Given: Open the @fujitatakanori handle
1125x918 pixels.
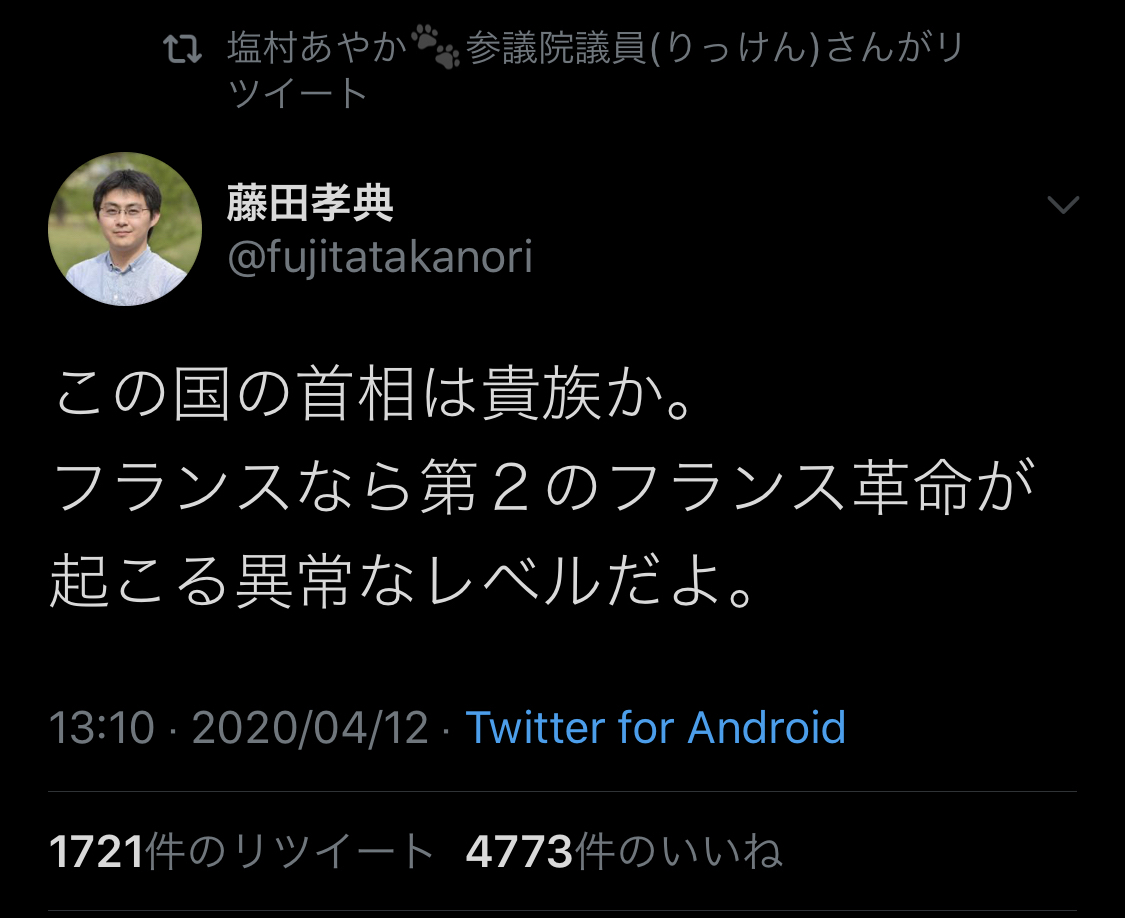Looking at the screenshot, I should pyautogui.click(x=380, y=257).
